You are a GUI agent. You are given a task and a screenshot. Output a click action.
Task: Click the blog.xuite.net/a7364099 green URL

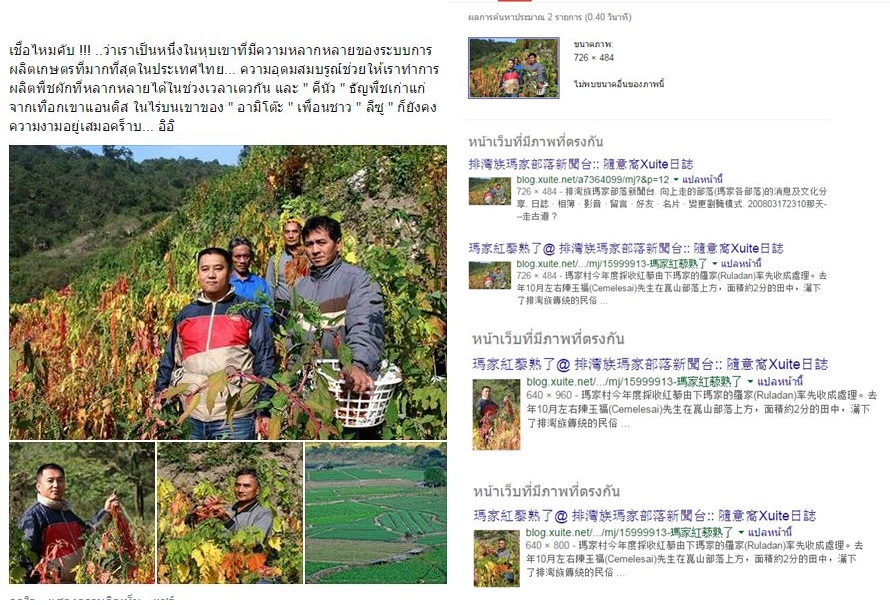[x=593, y=180]
